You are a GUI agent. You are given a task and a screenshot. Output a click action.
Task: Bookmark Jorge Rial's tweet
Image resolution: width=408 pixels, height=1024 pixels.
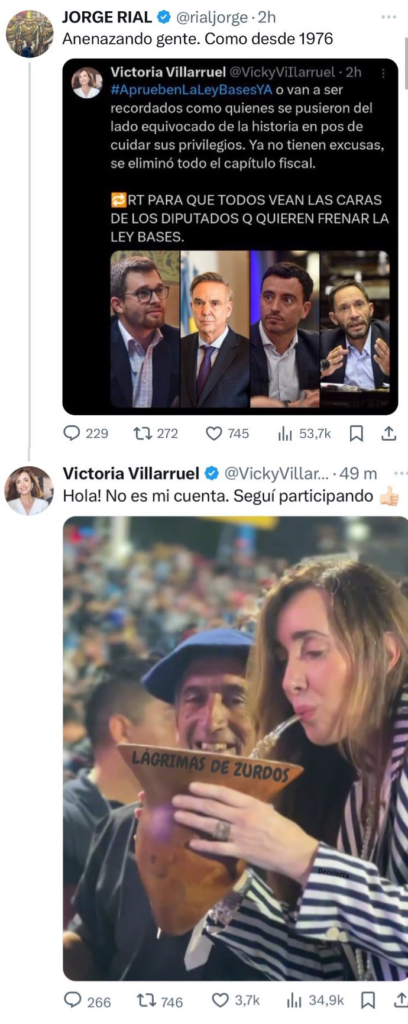pos(356,433)
